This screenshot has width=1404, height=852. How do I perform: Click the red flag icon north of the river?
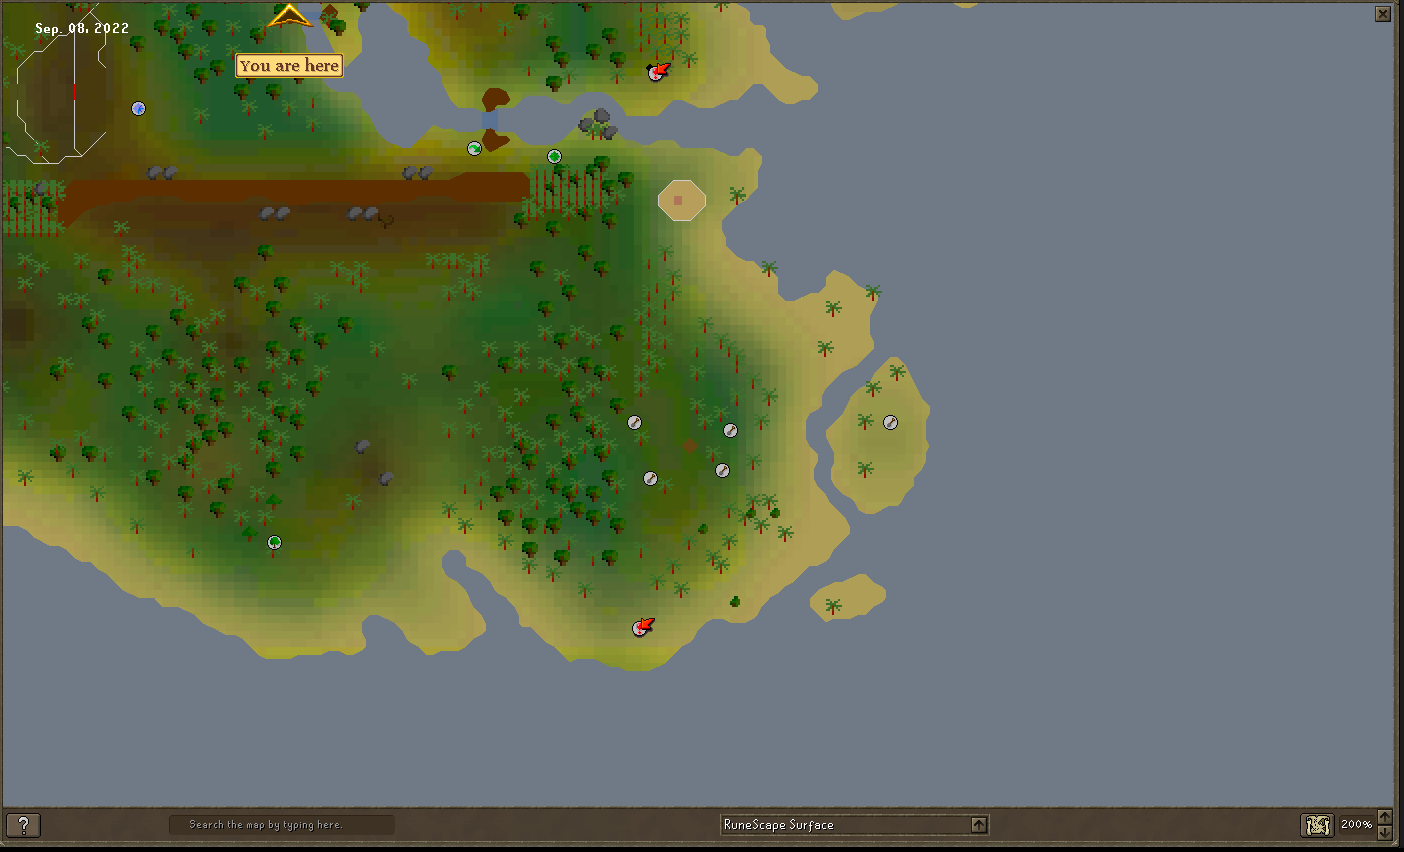657,71
